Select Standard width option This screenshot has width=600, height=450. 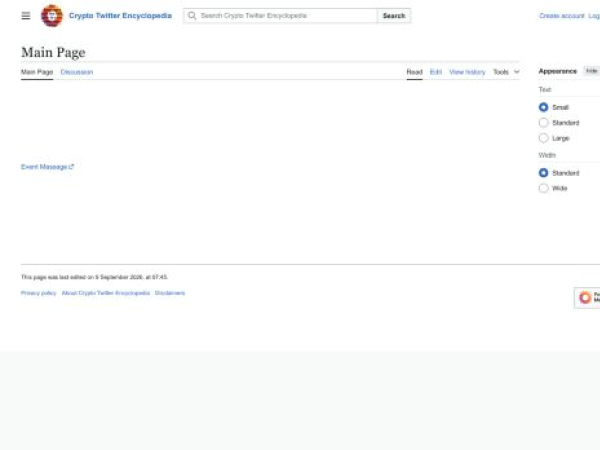(x=543, y=173)
